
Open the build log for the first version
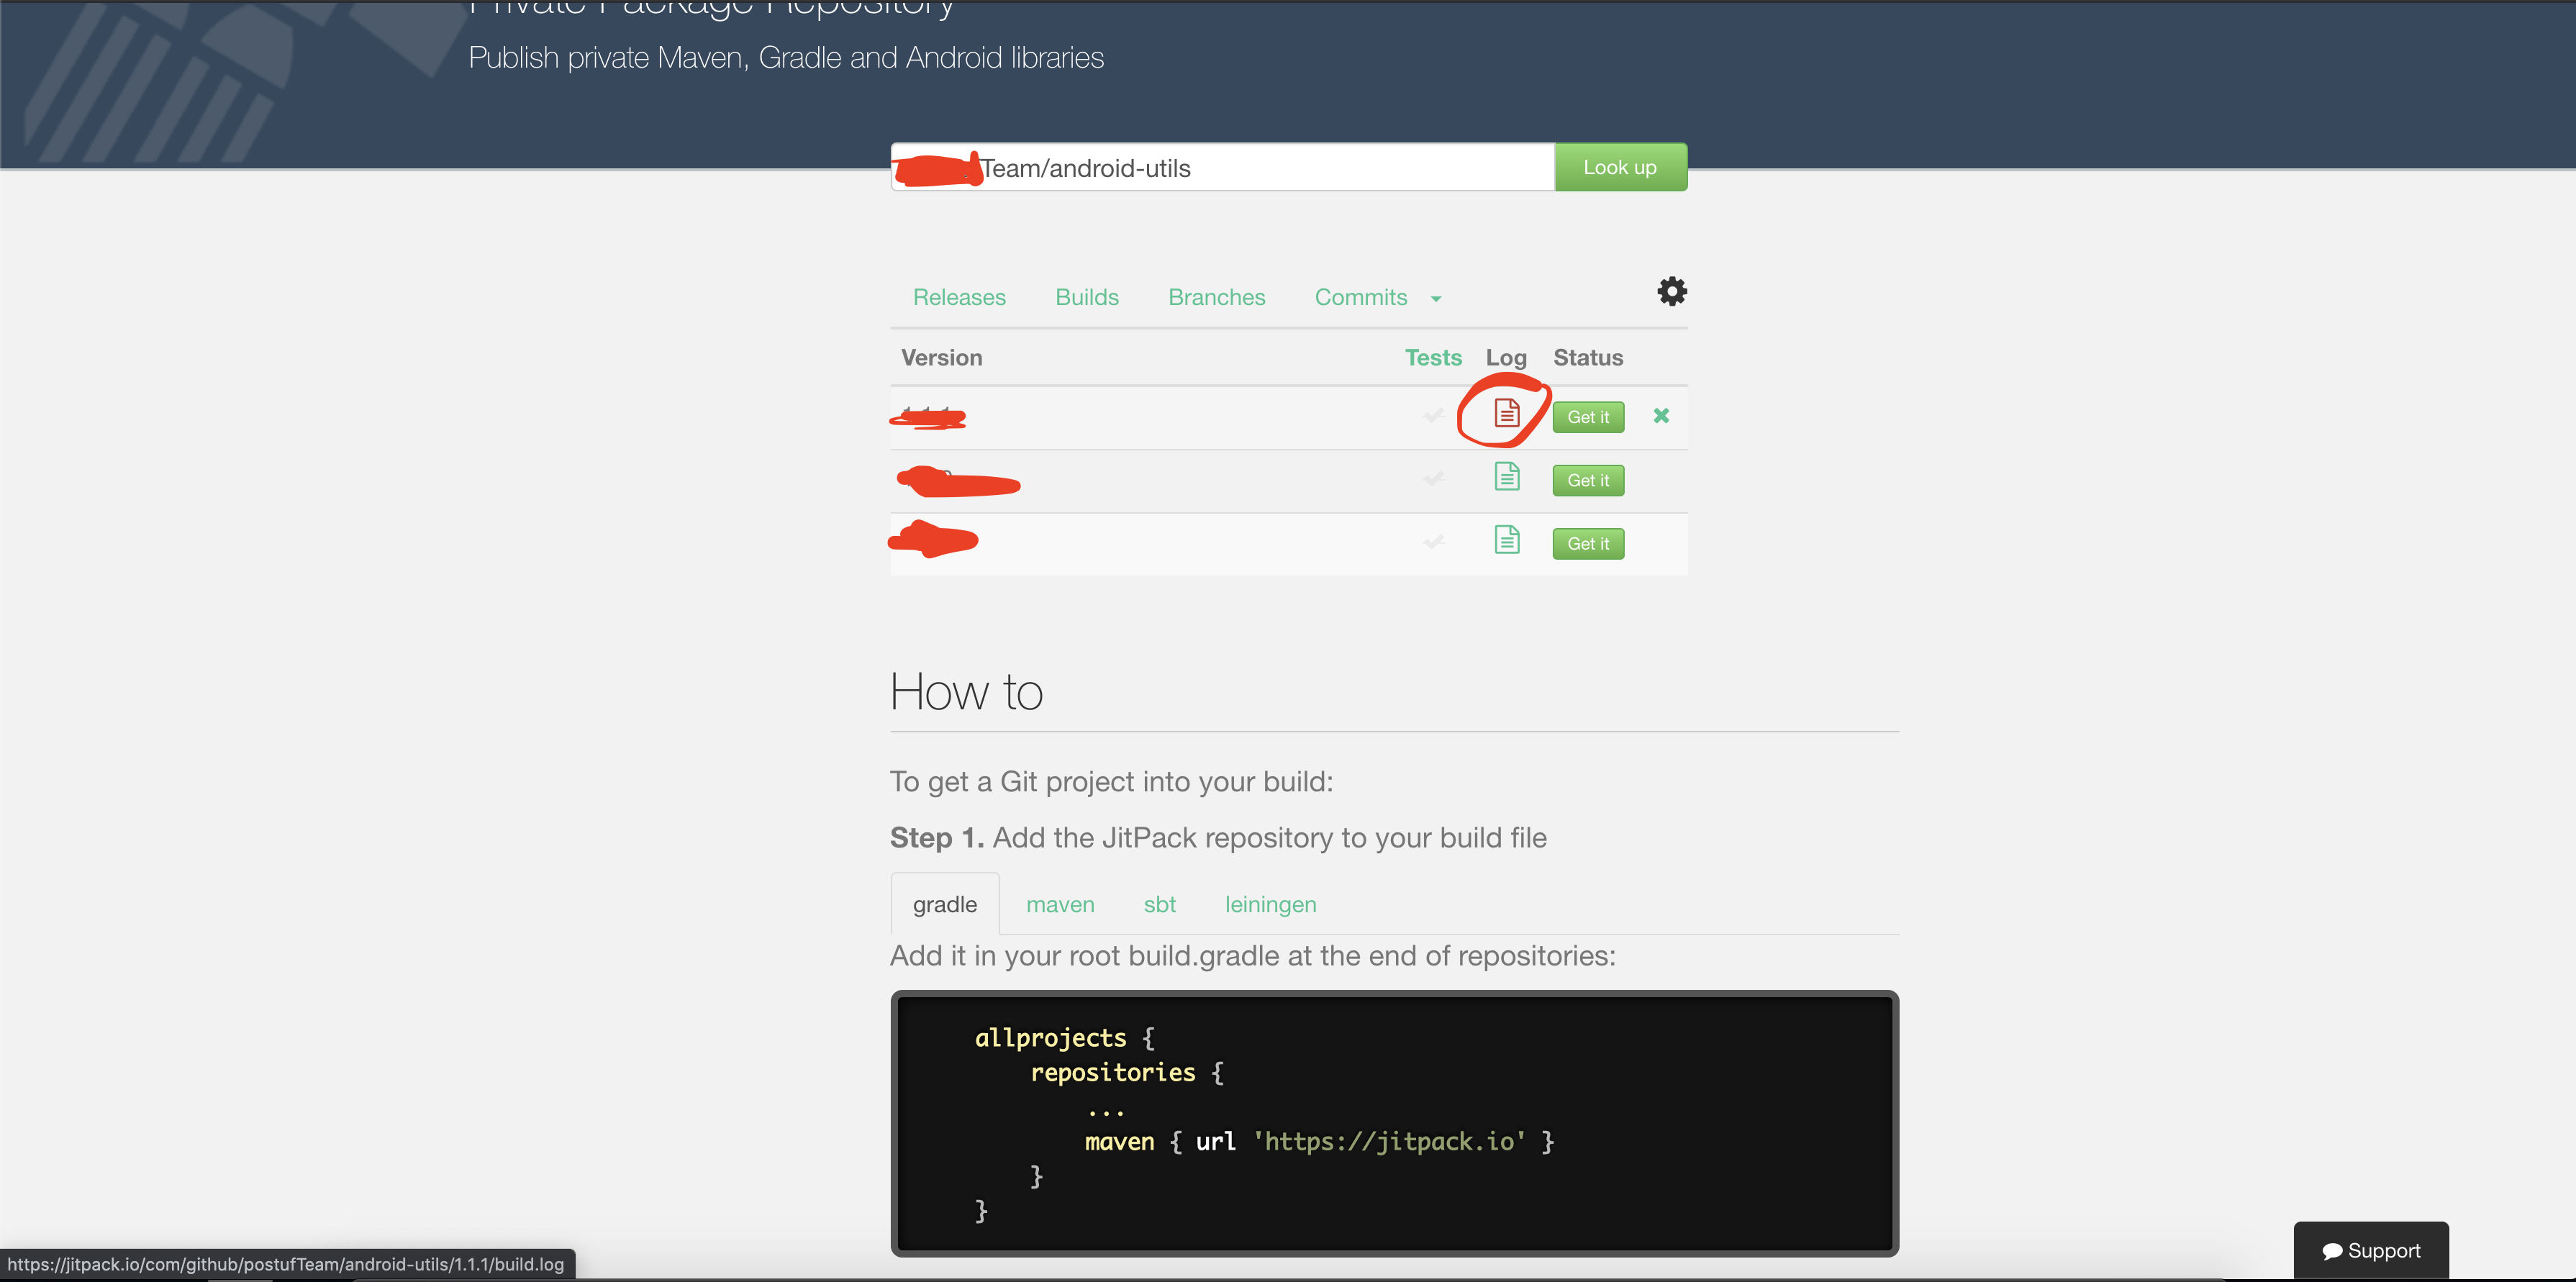pyautogui.click(x=1506, y=412)
